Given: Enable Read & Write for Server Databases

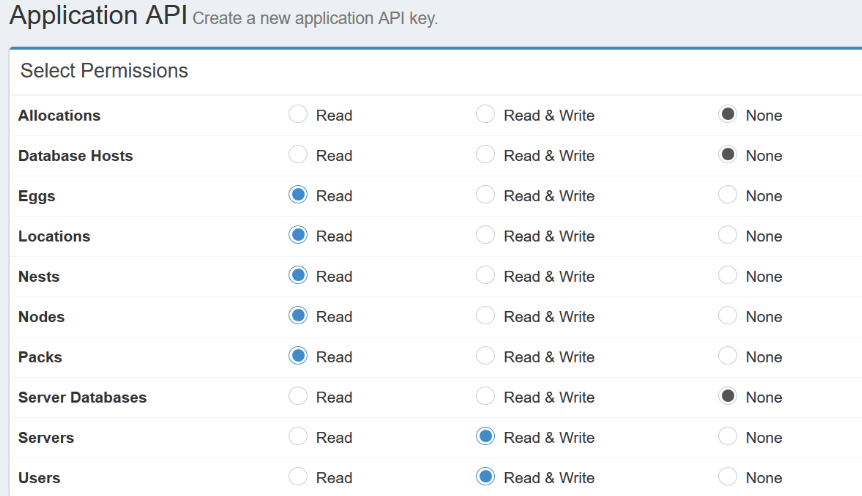Looking at the screenshot, I should click(486, 396).
